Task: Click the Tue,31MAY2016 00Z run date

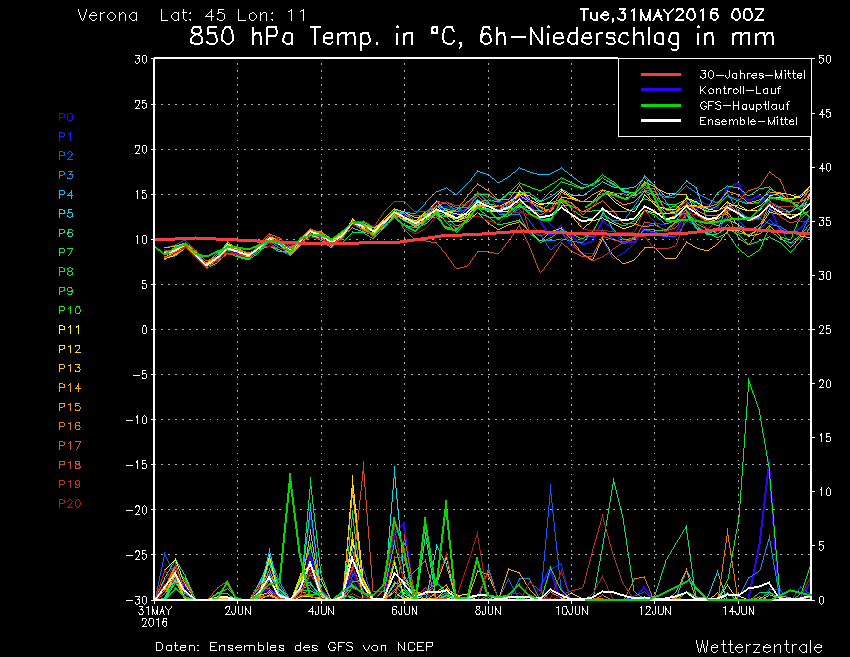Action: tap(672, 15)
